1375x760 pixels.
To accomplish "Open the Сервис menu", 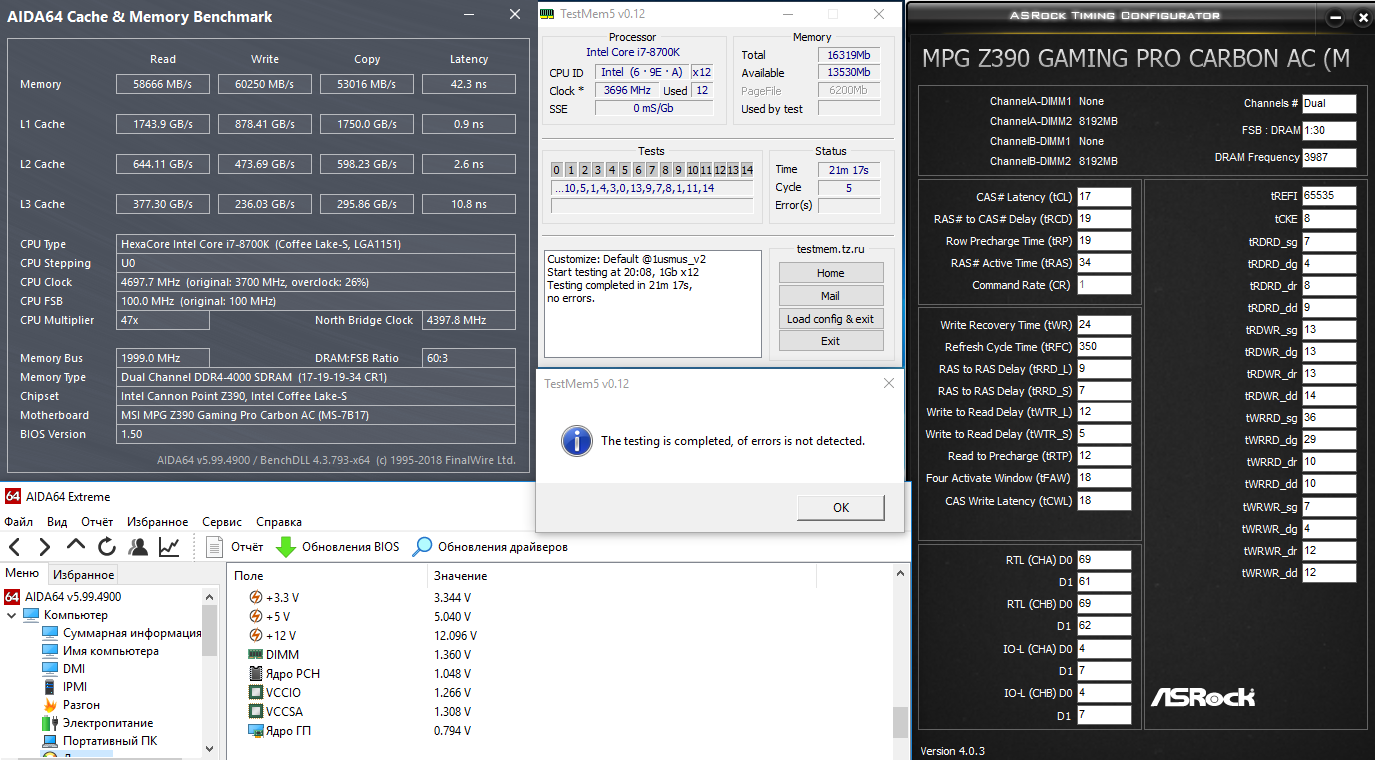I will [222, 522].
